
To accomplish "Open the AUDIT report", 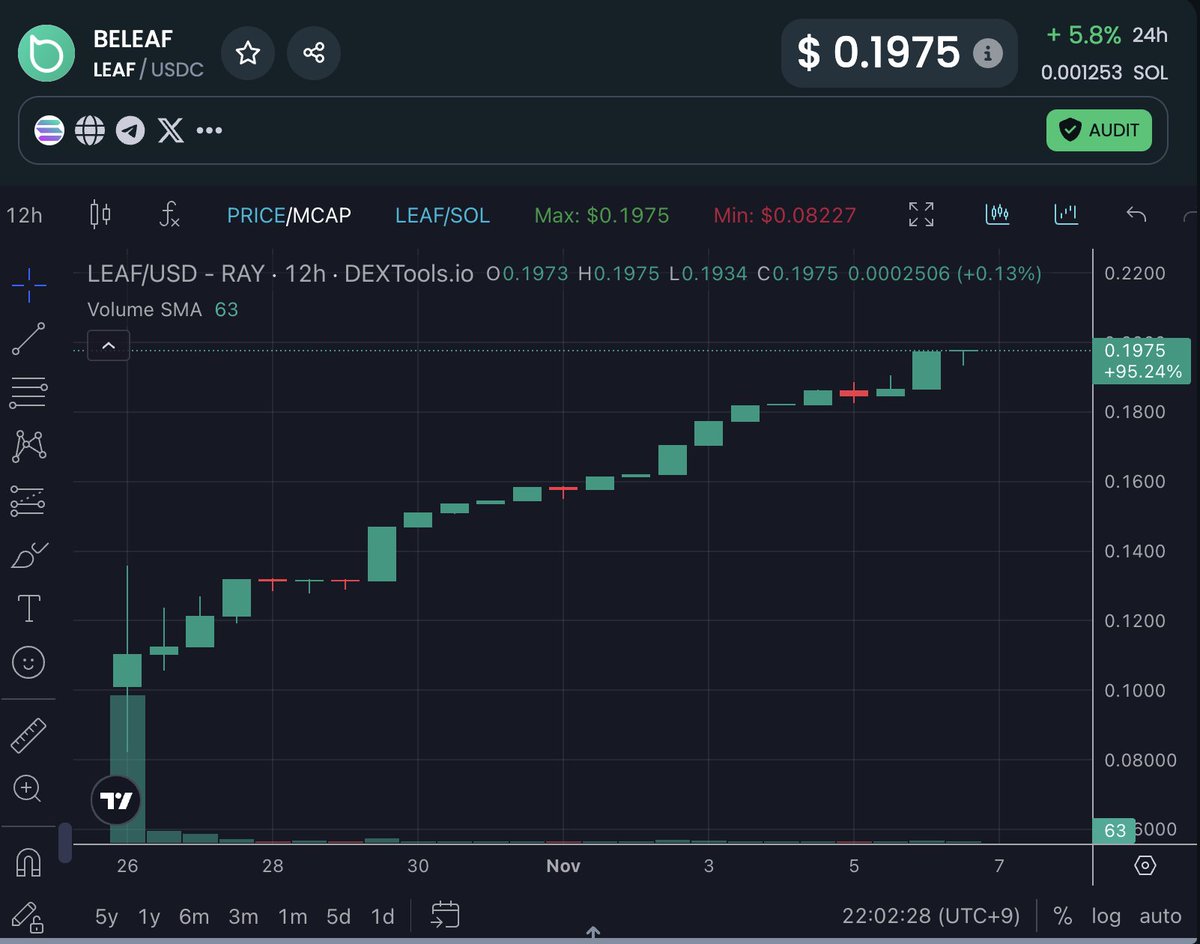I will [x=1099, y=130].
